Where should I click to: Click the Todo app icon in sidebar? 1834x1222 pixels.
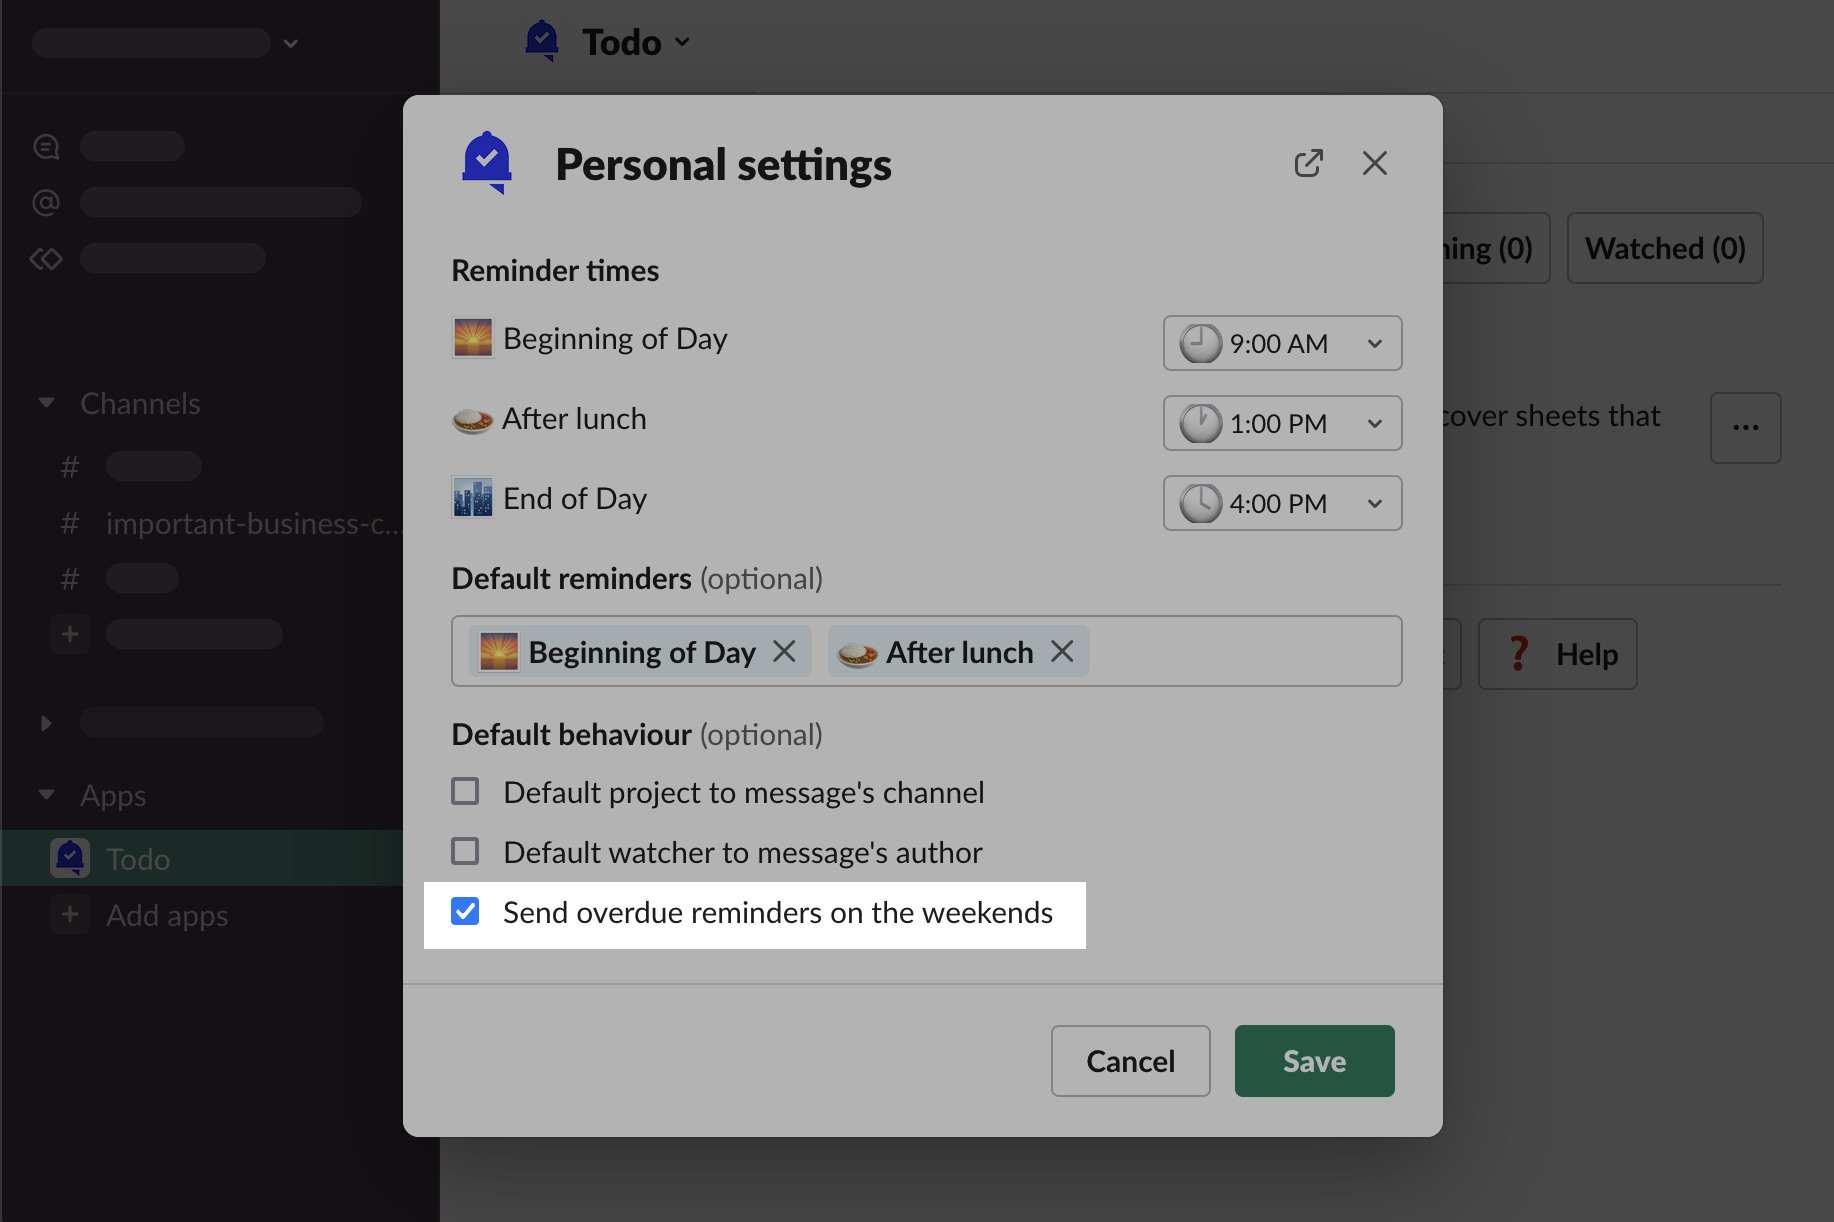[x=70, y=858]
